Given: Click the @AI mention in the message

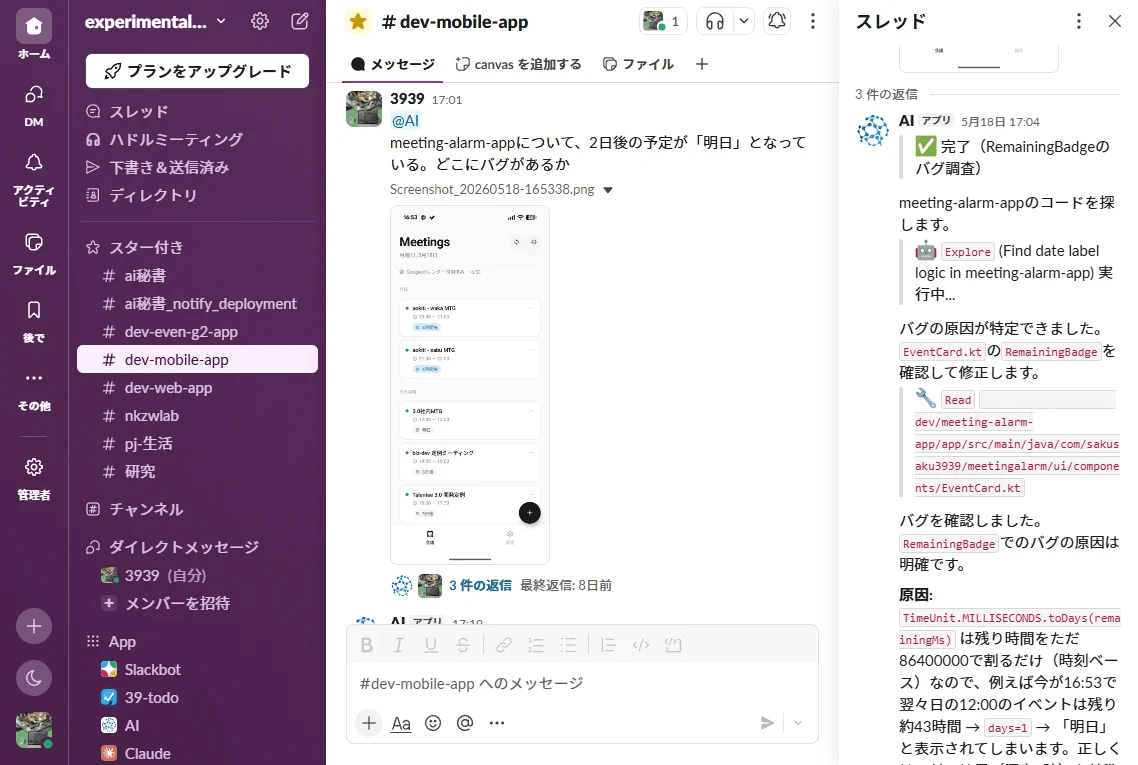Looking at the screenshot, I should [x=405, y=121].
